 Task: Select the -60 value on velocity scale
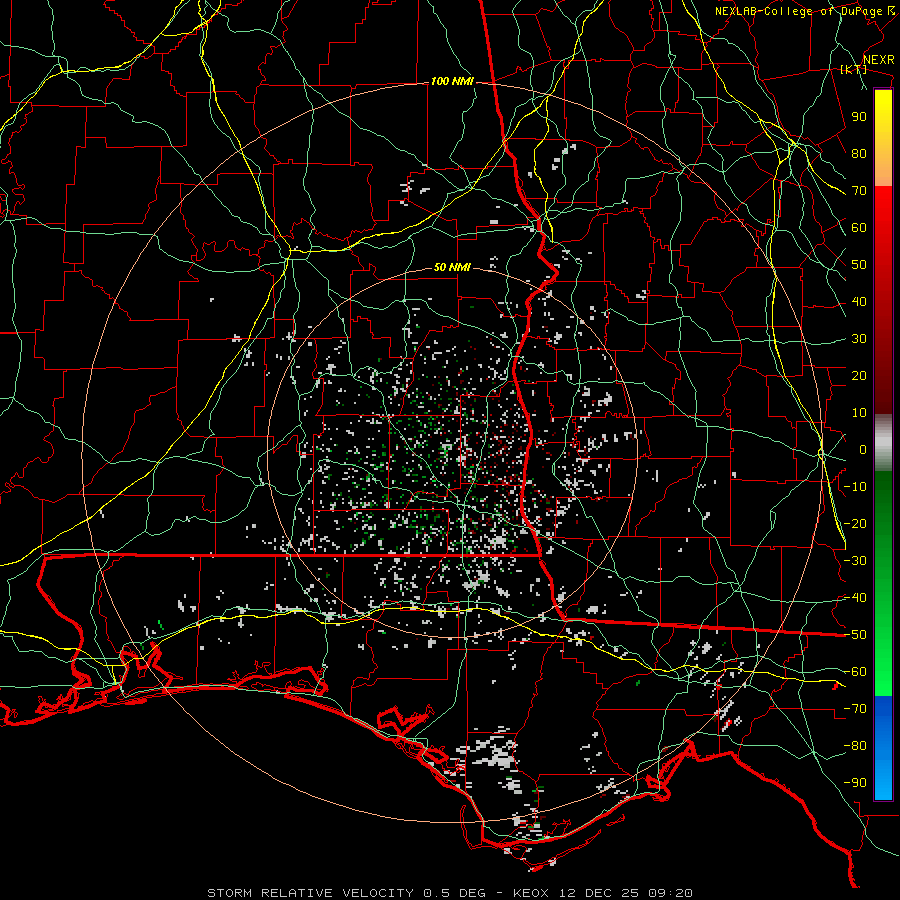point(855,672)
